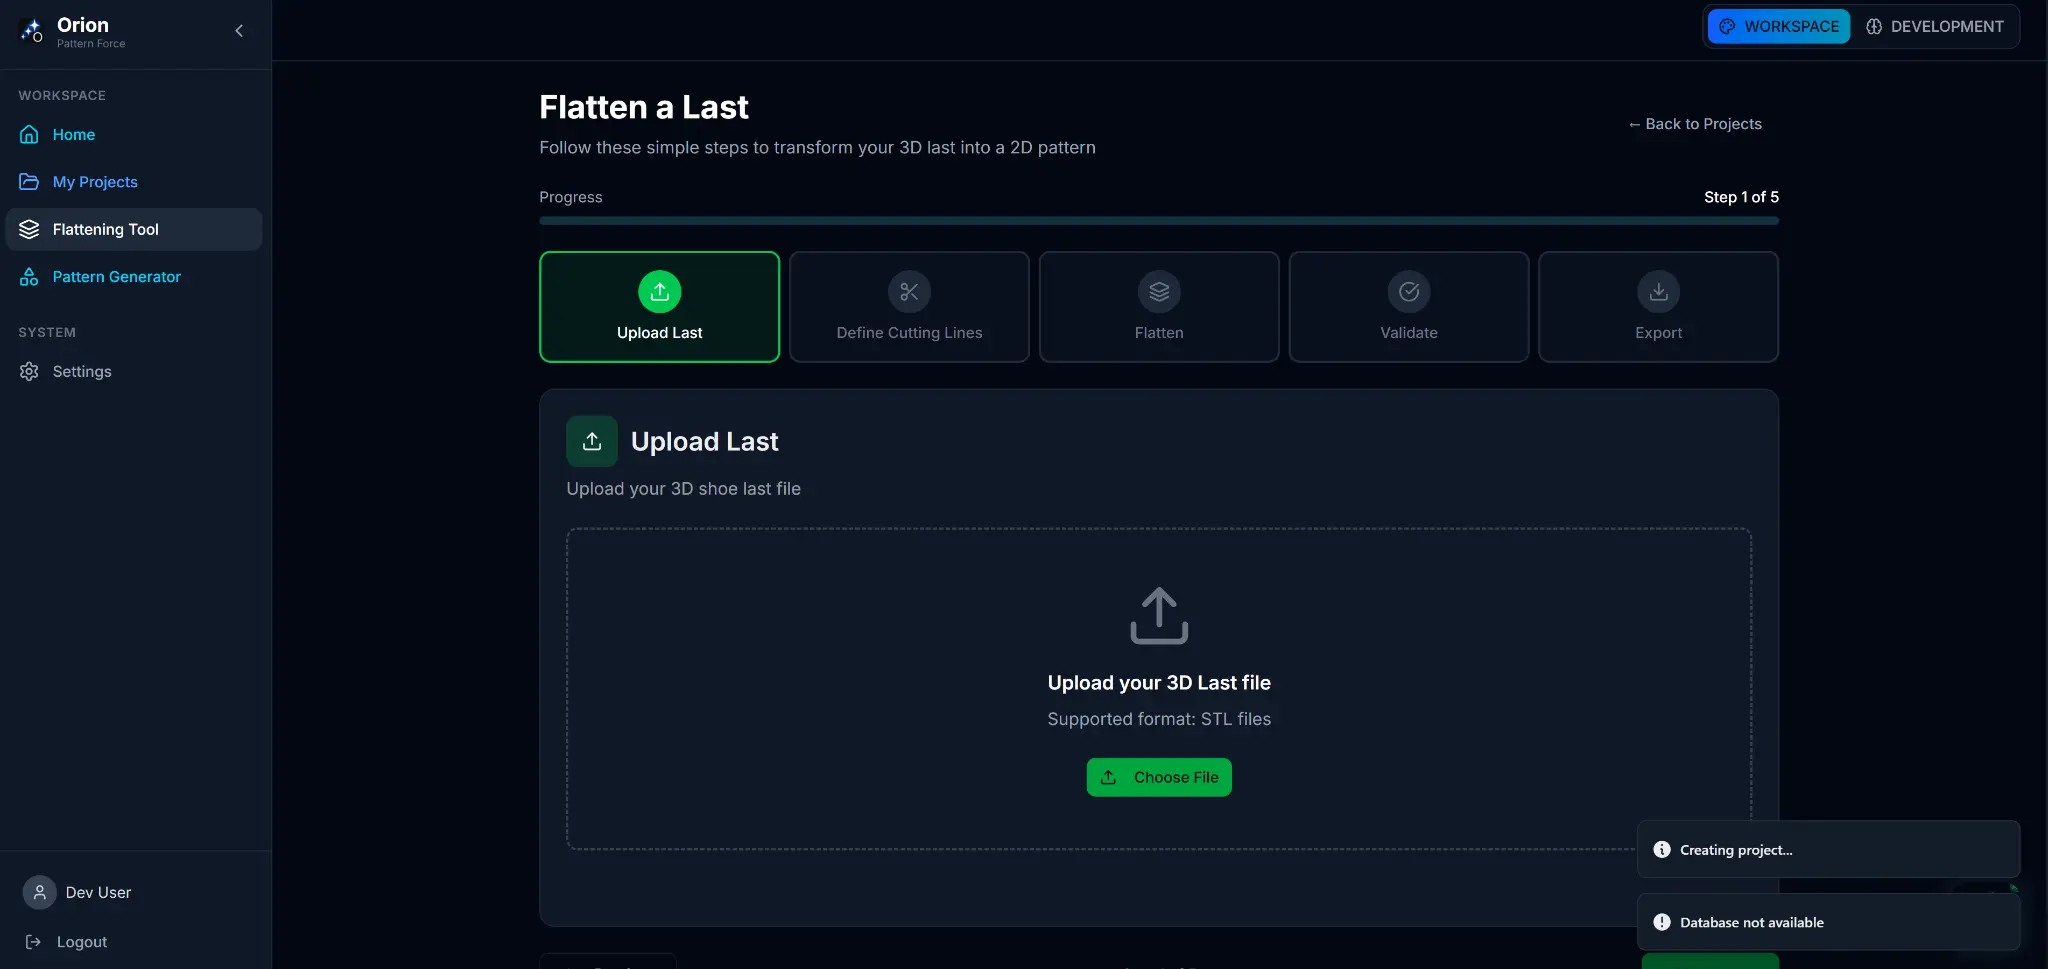Collapse the sidebar with the chevron

239,31
